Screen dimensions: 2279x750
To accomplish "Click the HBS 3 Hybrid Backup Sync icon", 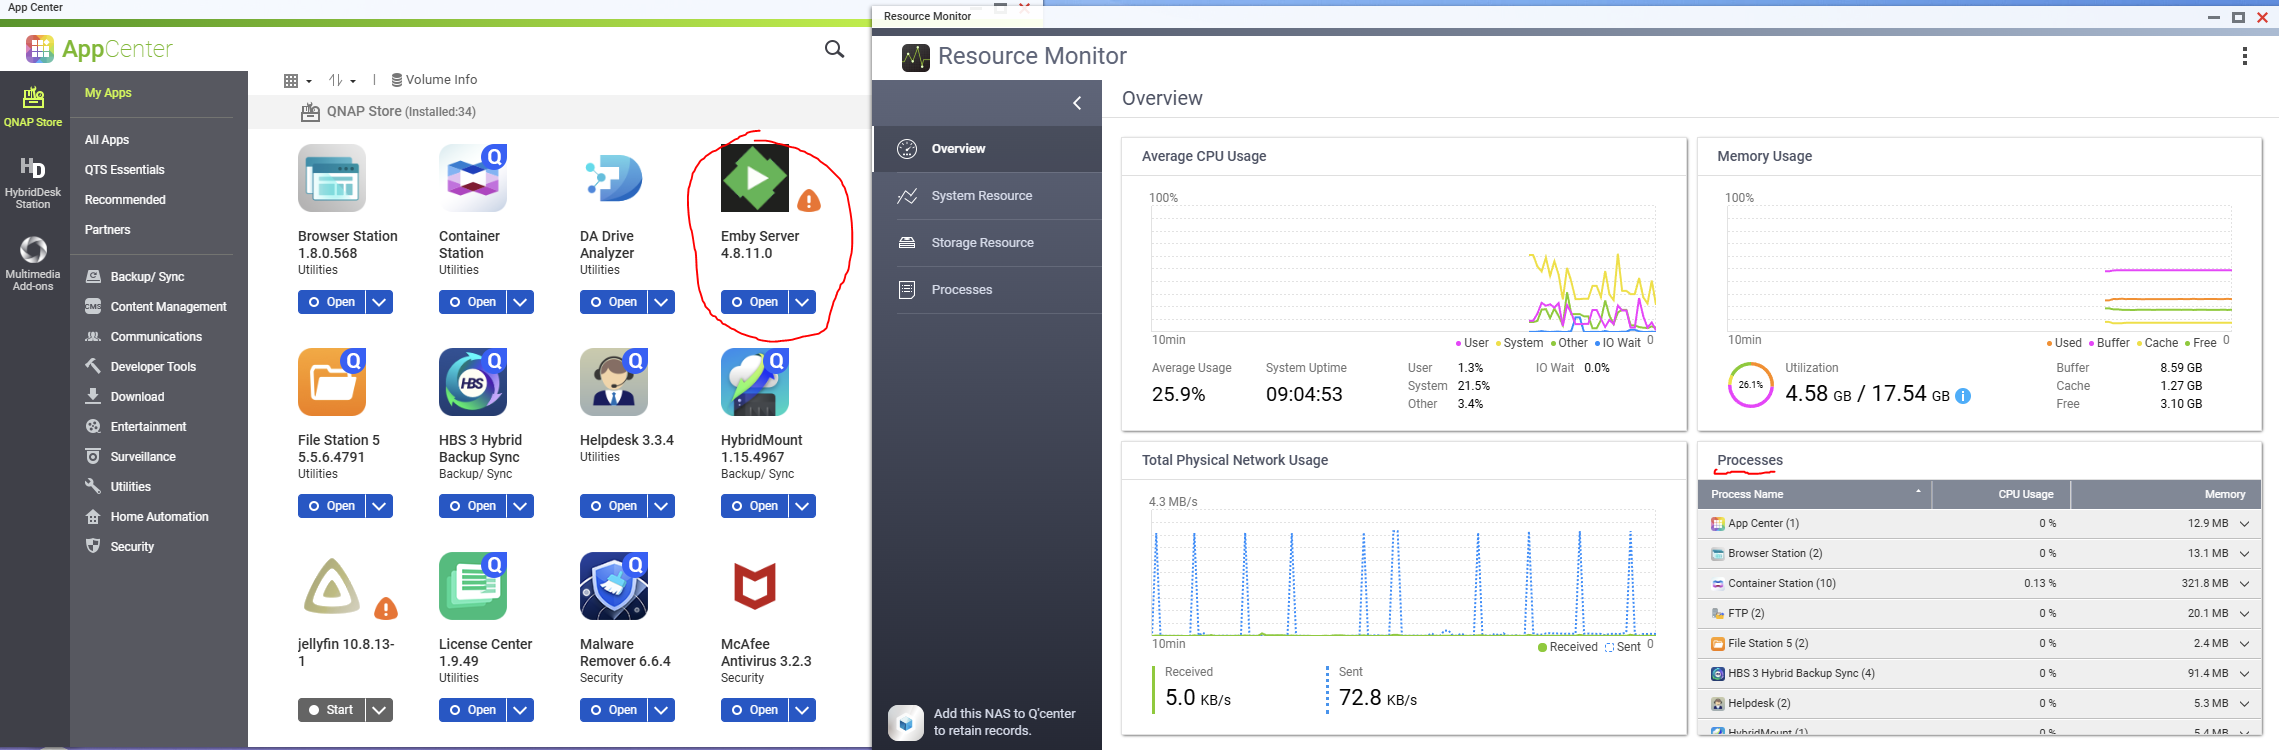I will point(473,382).
